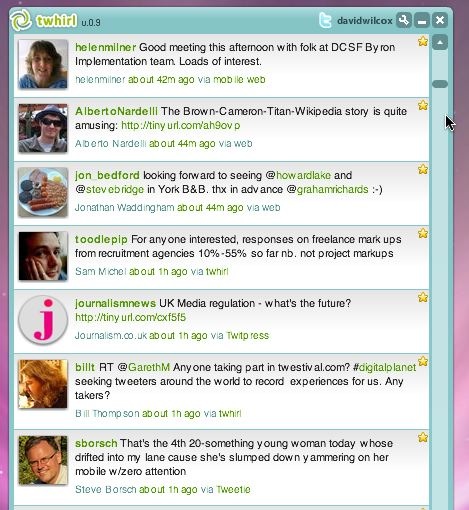Screen dimensions: 469x510
Task: Favorite helenmilner's tweet with the star
Action: 423,41
